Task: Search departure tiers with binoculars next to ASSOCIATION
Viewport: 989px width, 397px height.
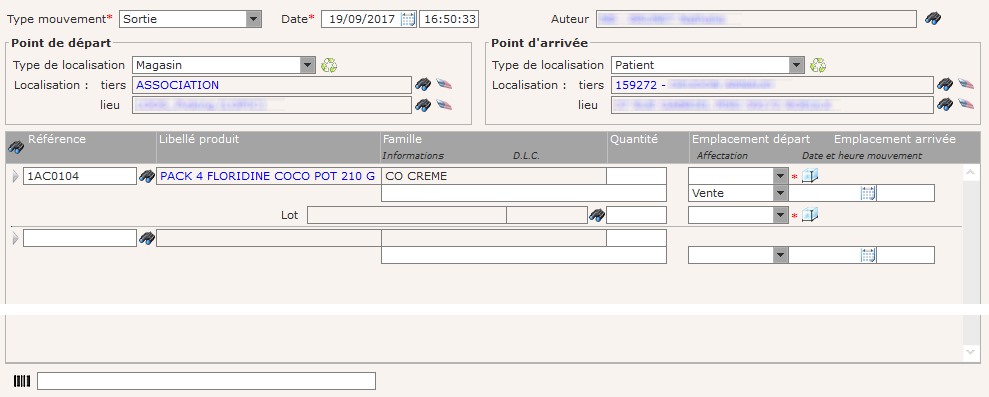Action: (x=423, y=85)
